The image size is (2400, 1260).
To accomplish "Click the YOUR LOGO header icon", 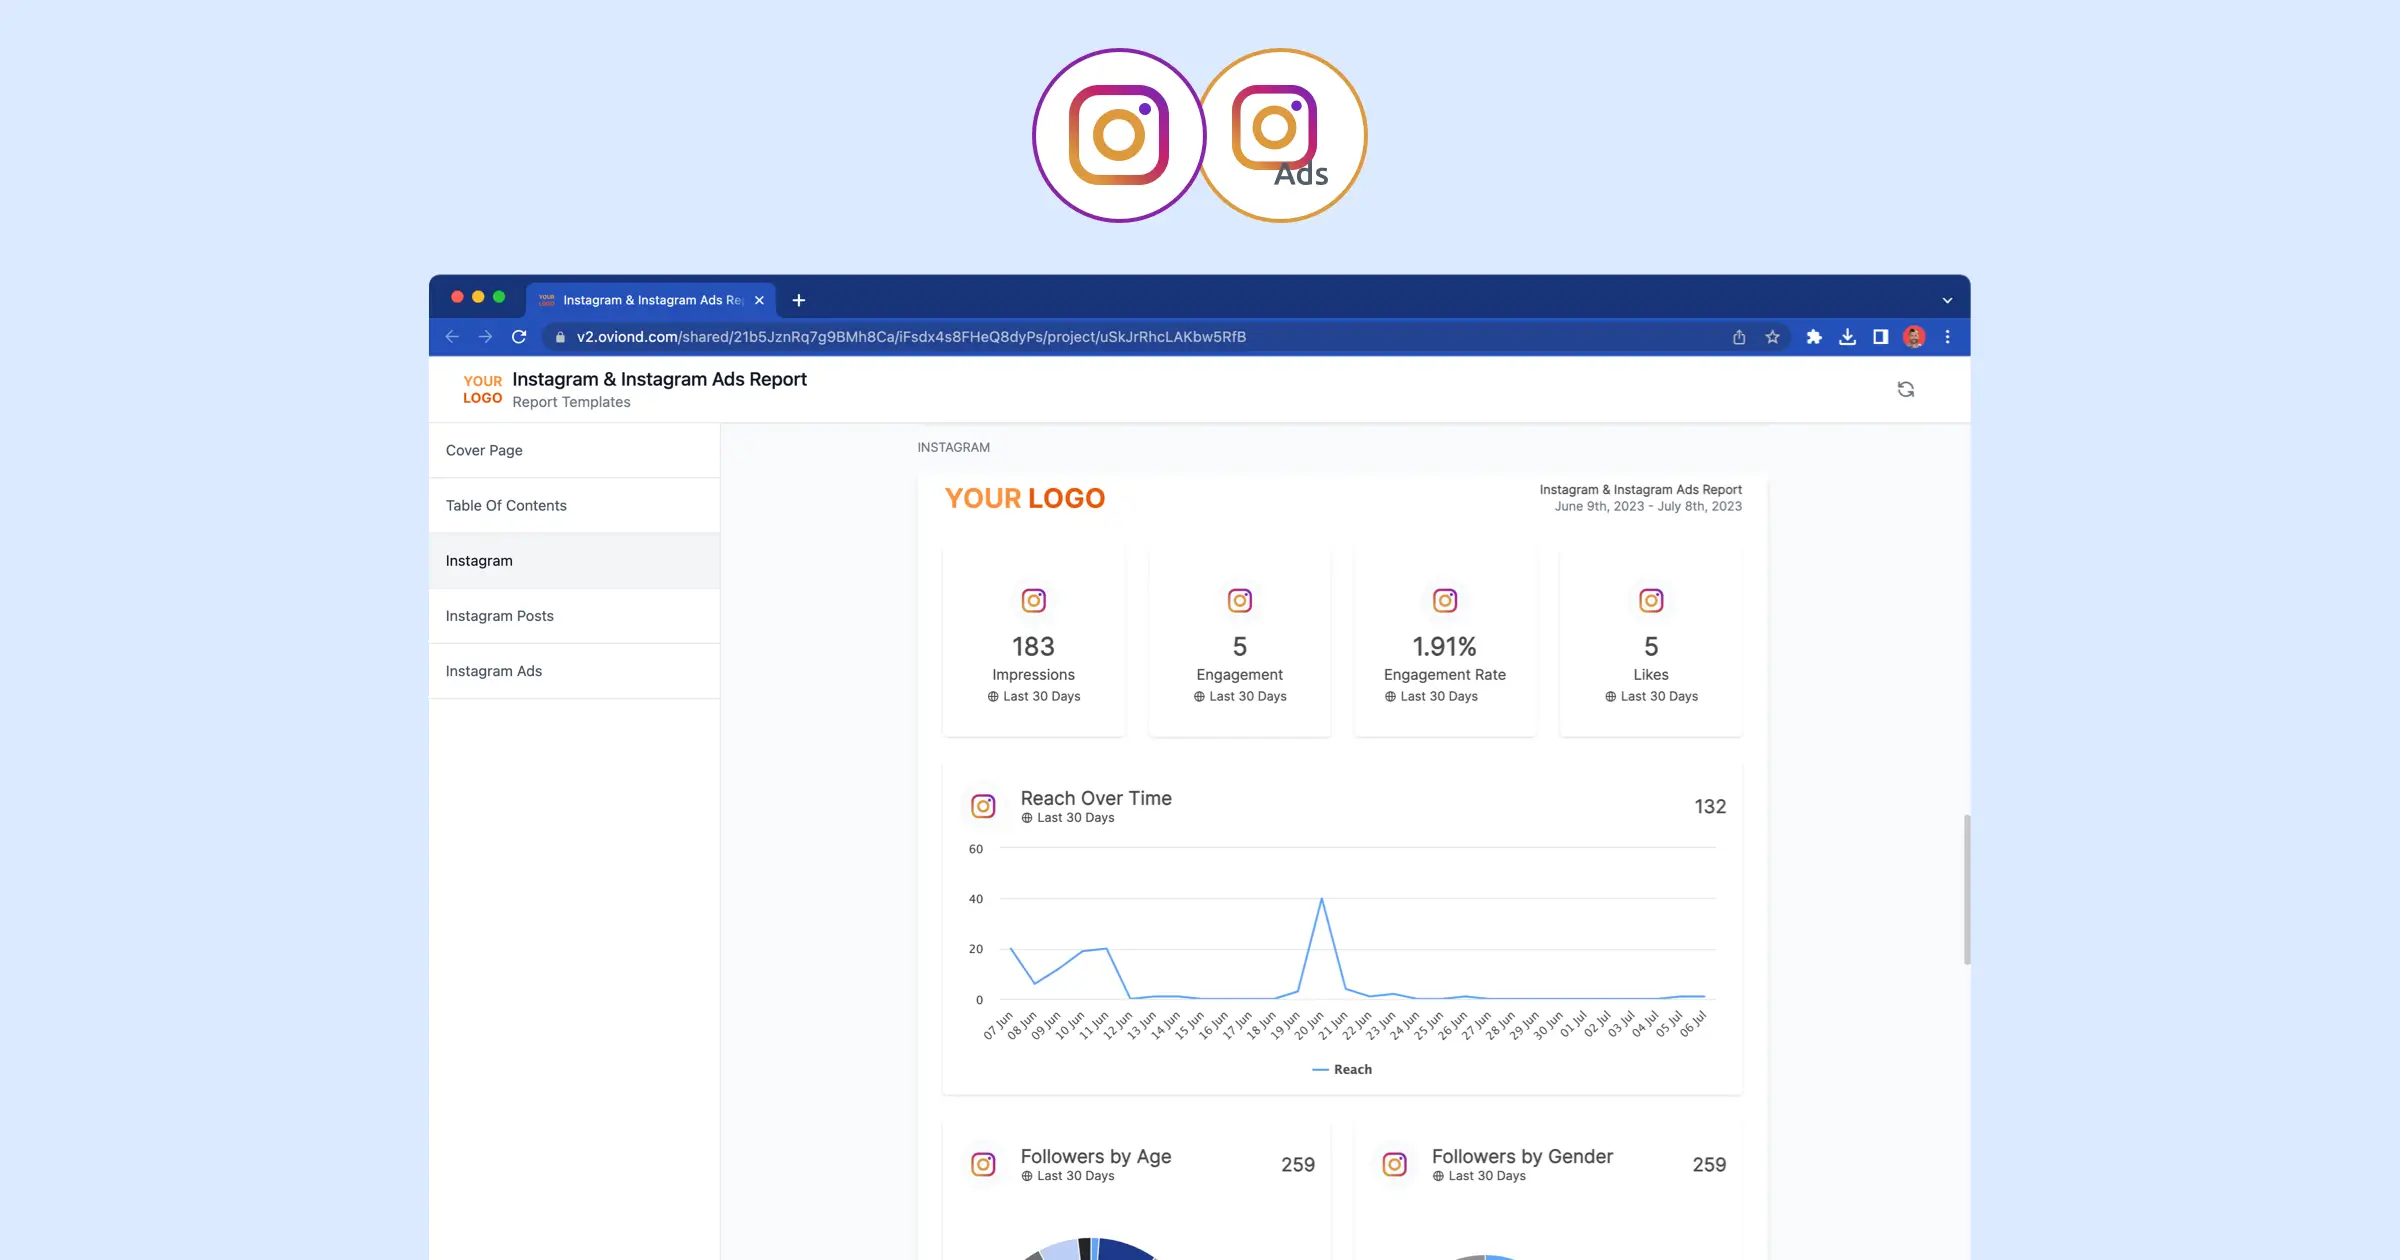I will pos(482,389).
